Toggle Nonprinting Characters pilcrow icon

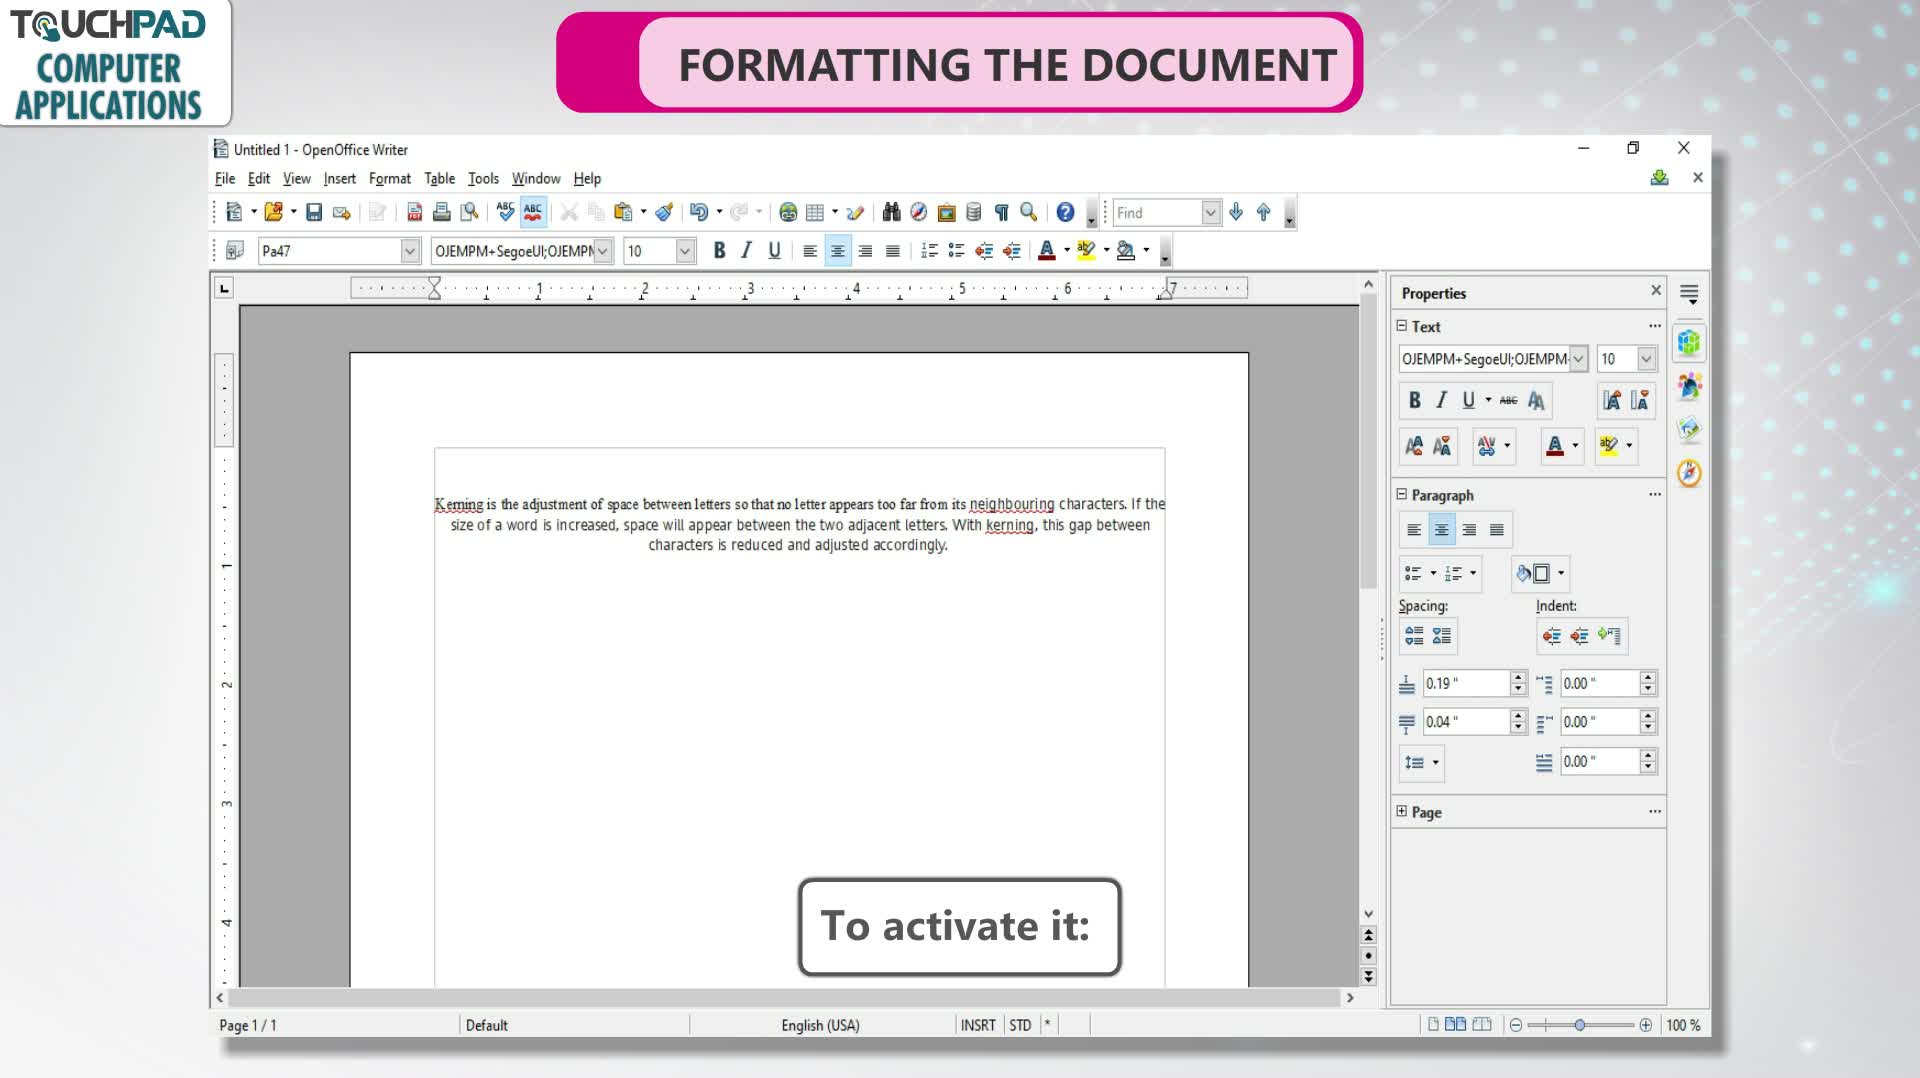[1001, 212]
